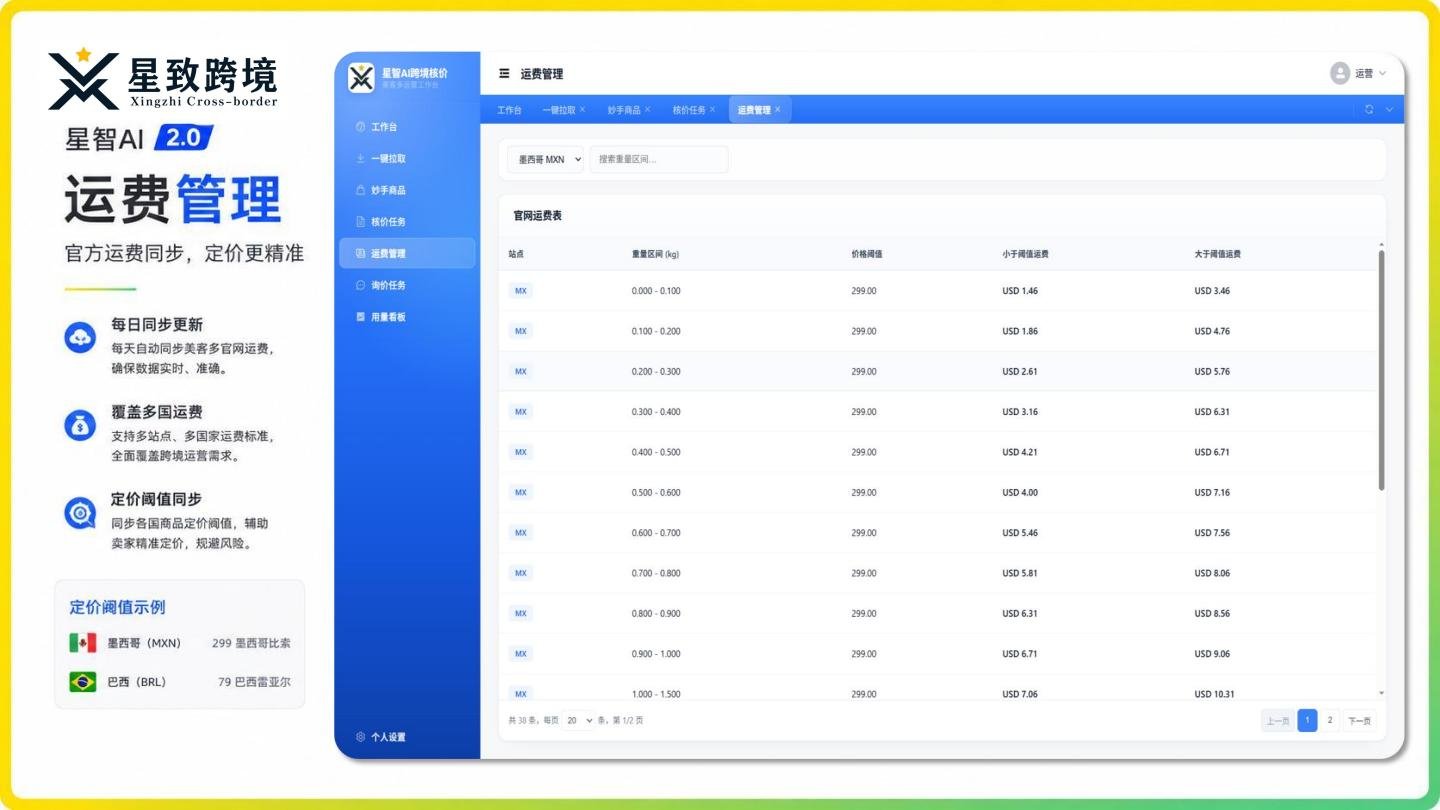The height and width of the screenshot is (810, 1440).
Task: Click the money bag icon beside 覆盖多国运费
Action: pyautogui.click(x=80, y=425)
